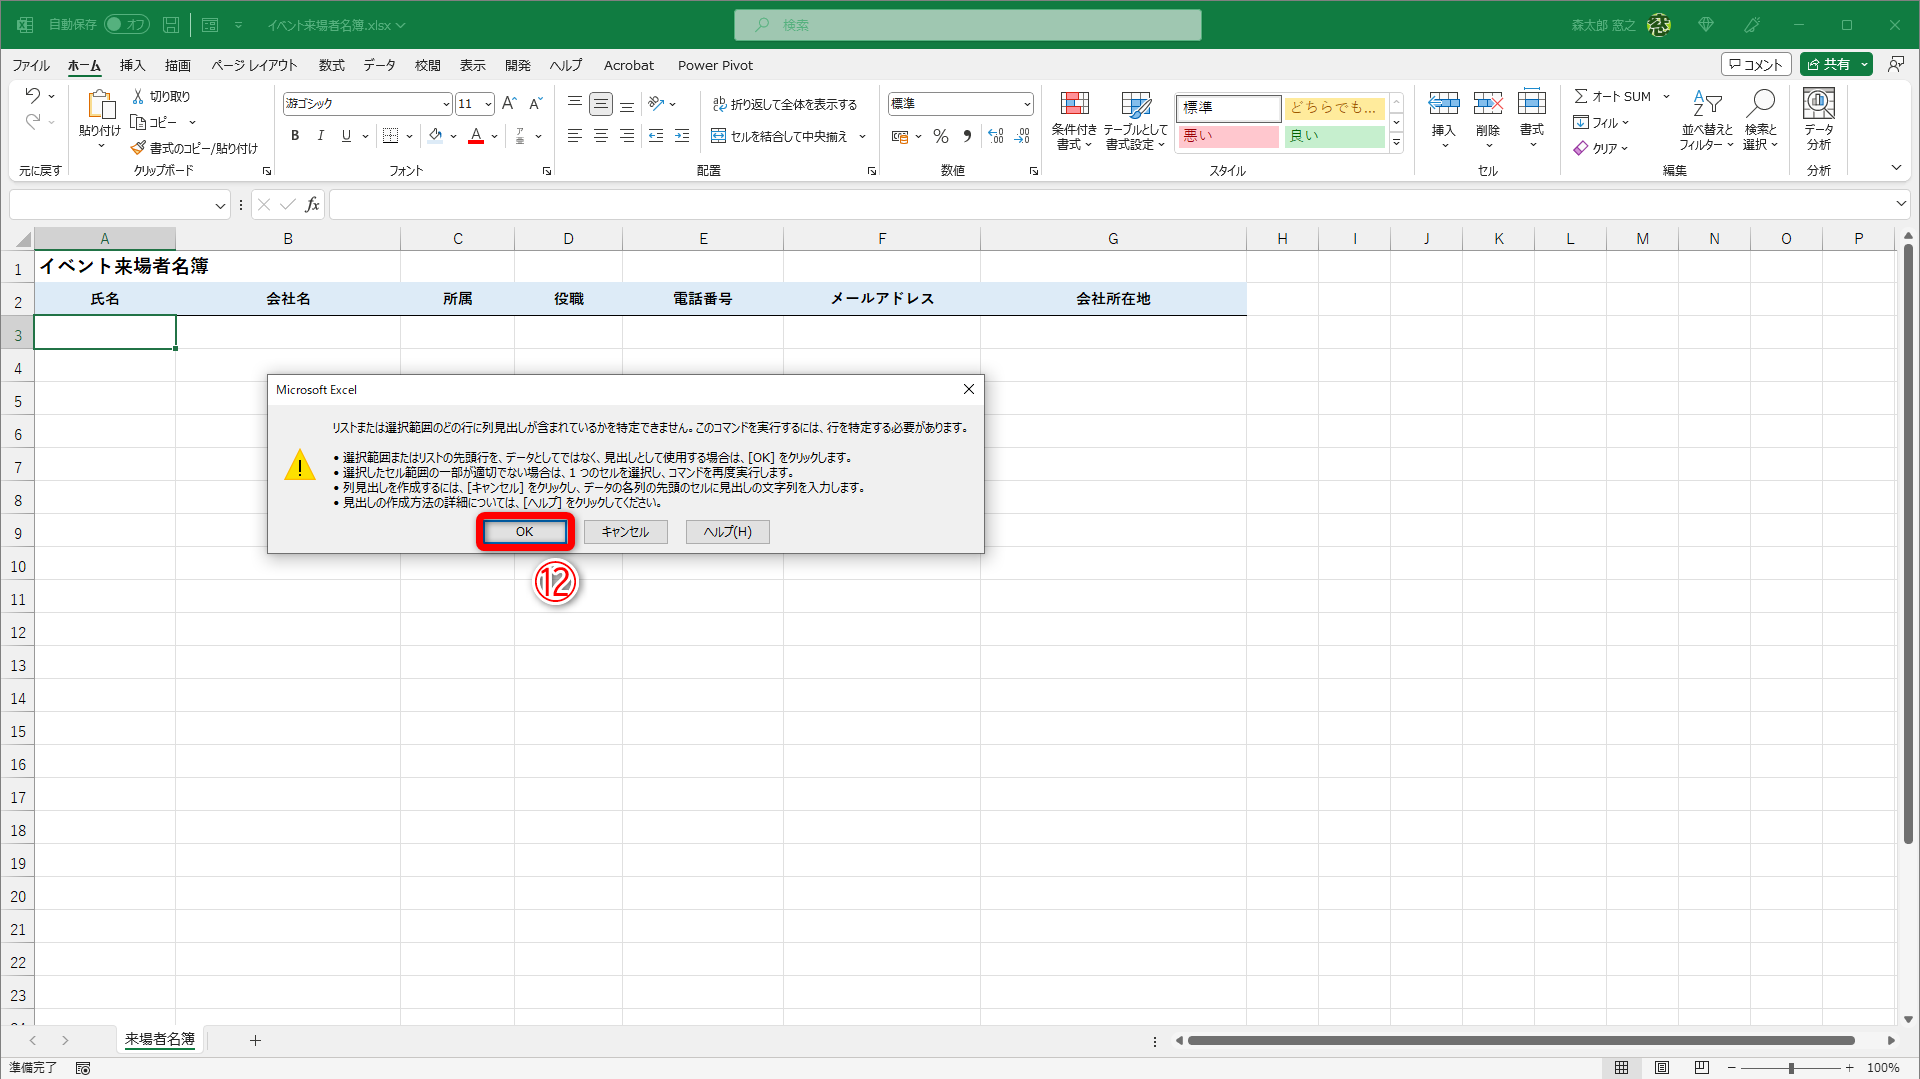Apply percent style format
1920x1079 pixels.
(941, 136)
